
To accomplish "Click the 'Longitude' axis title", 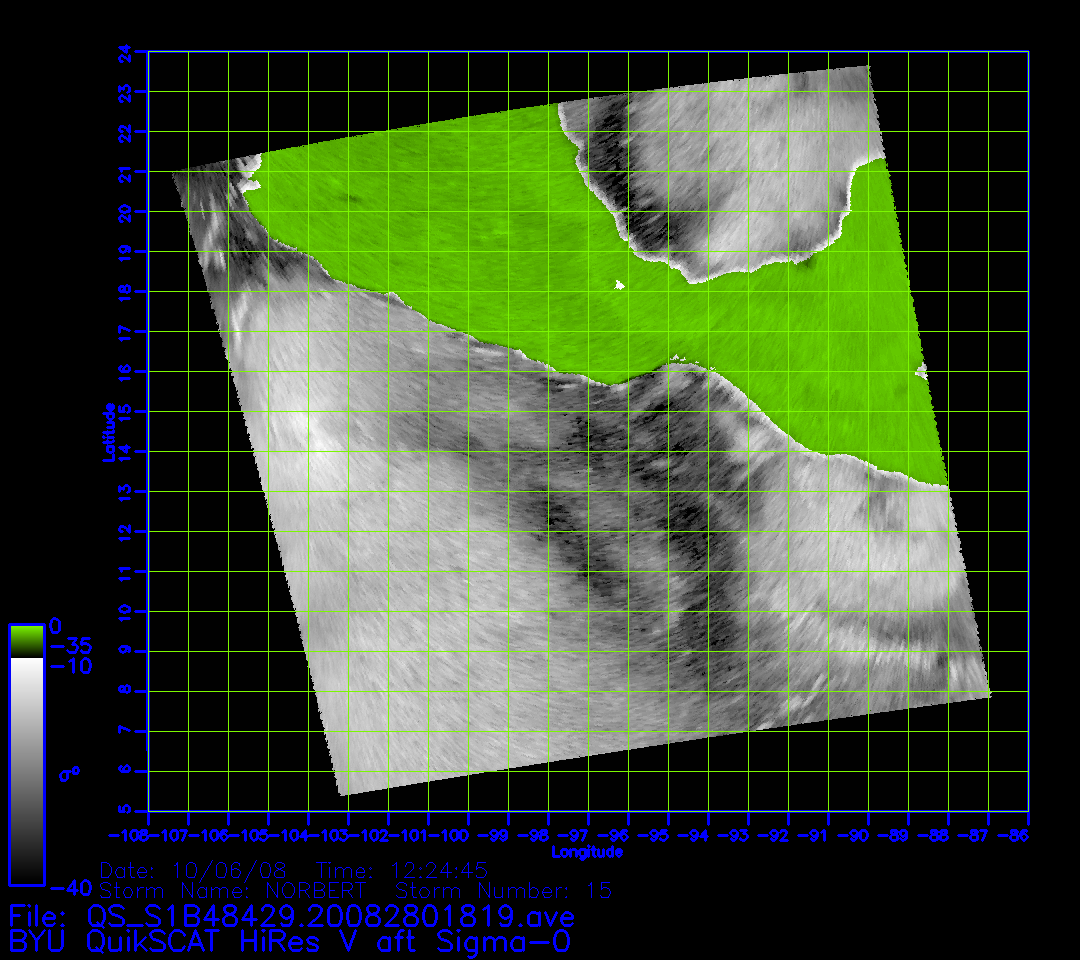I will pos(588,852).
